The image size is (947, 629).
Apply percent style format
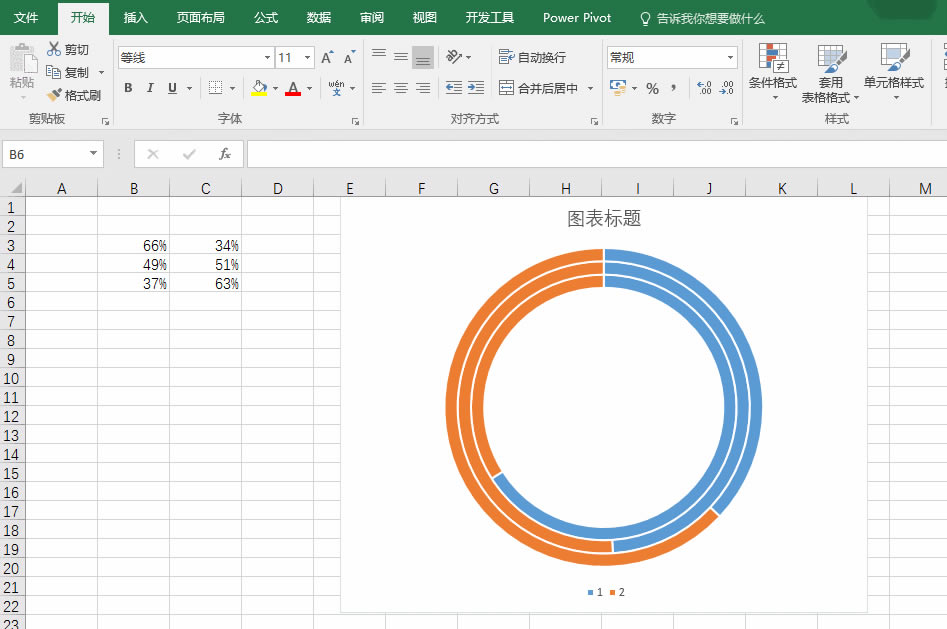pyautogui.click(x=652, y=88)
